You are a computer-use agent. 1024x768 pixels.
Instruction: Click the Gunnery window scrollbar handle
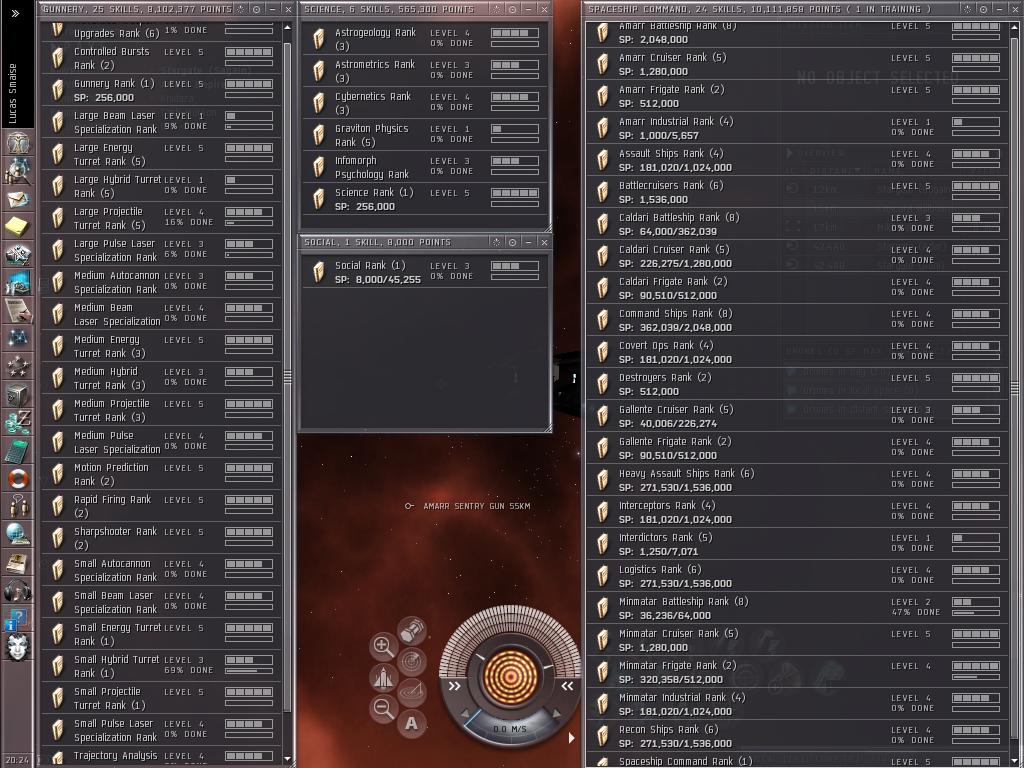(287, 377)
